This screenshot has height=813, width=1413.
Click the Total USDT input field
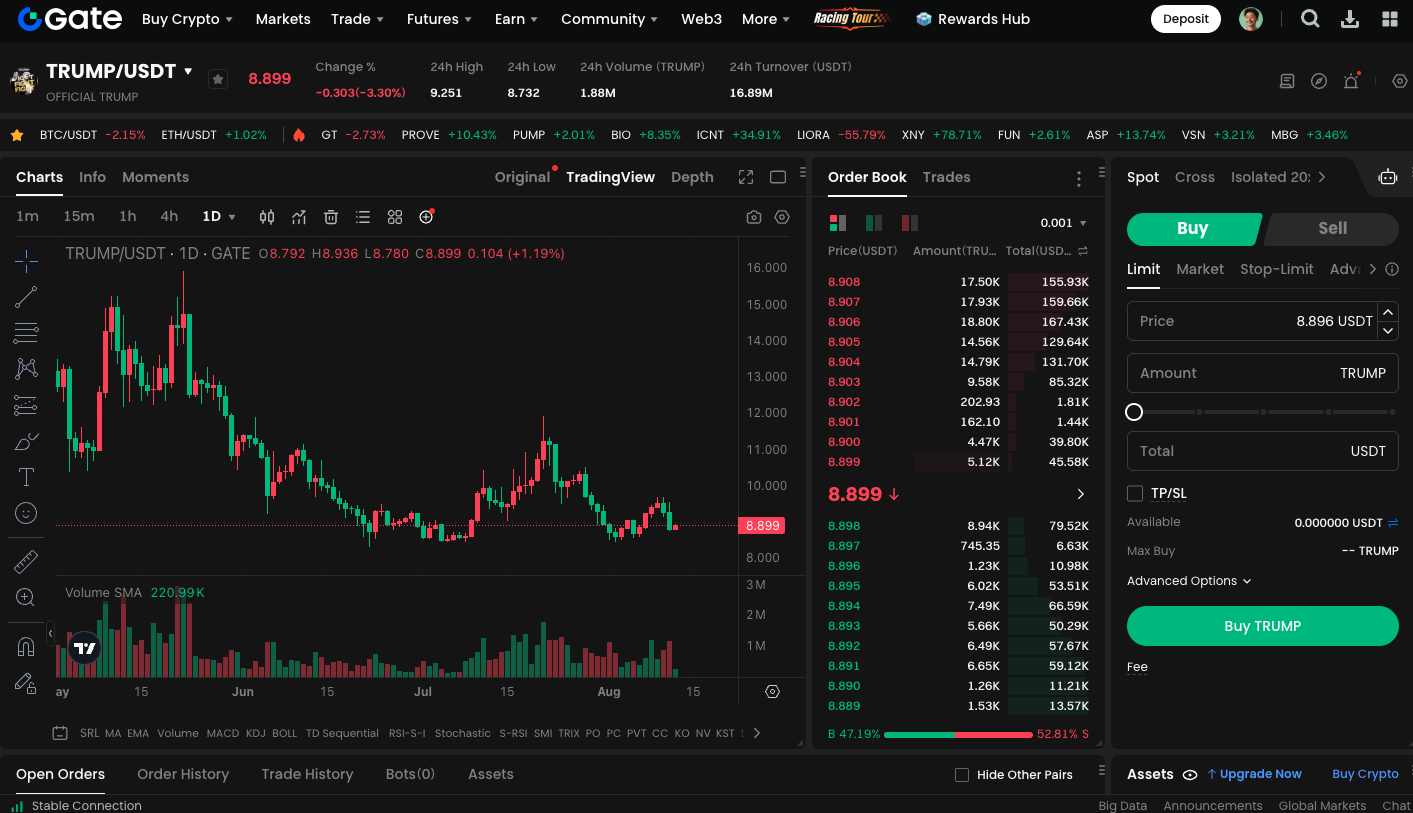click(1263, 451)
